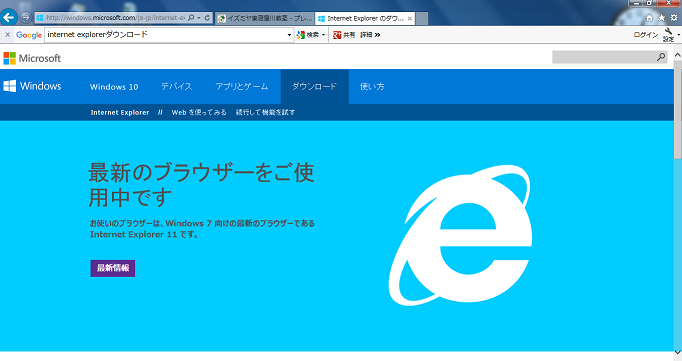Click the magnifier icon in the address bar
The width and height of the screenshot is (682, 361).
(x=191, y=18)
